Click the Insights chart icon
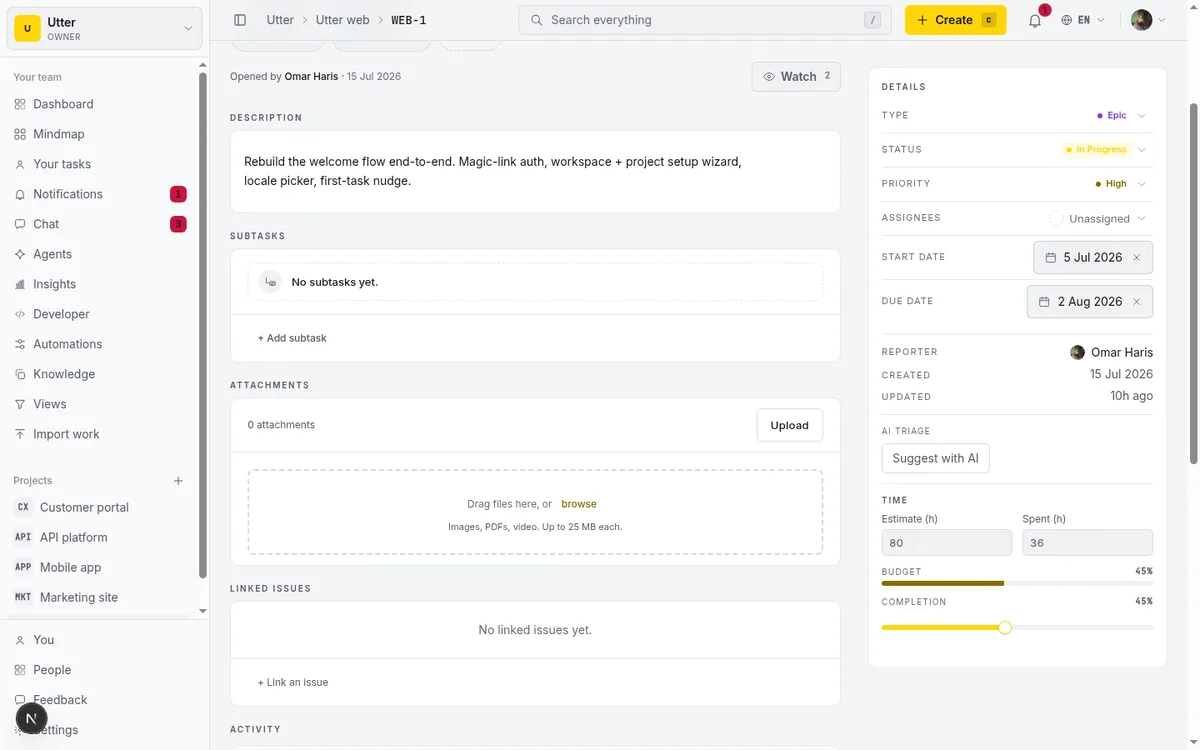 (20, 284)
